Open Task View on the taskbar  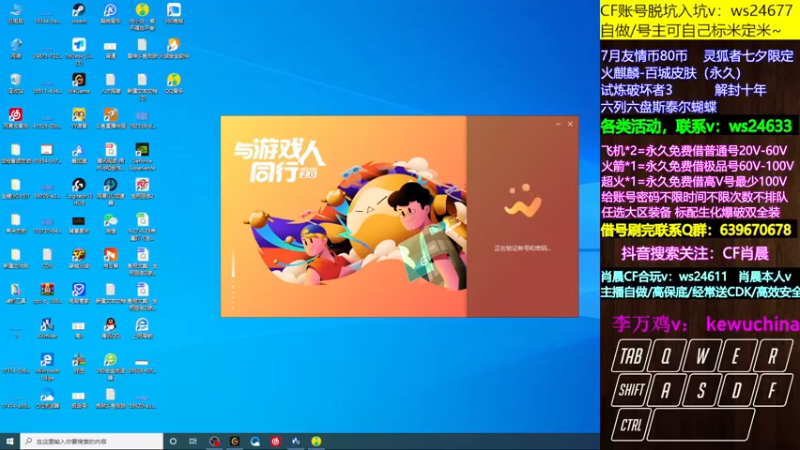(x=193, y=441)
